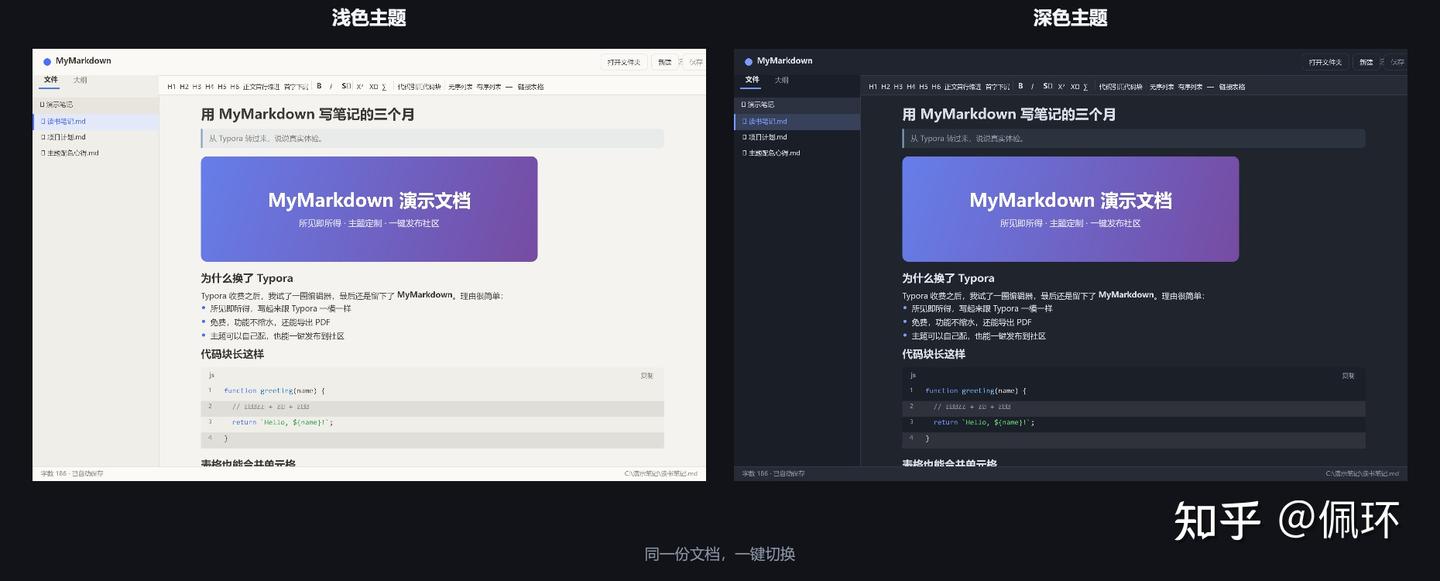The width and height of the screenshot is (1440, 581).
Task: Switch to 文件 tab in dark theme sidebar
Action: 752,80
